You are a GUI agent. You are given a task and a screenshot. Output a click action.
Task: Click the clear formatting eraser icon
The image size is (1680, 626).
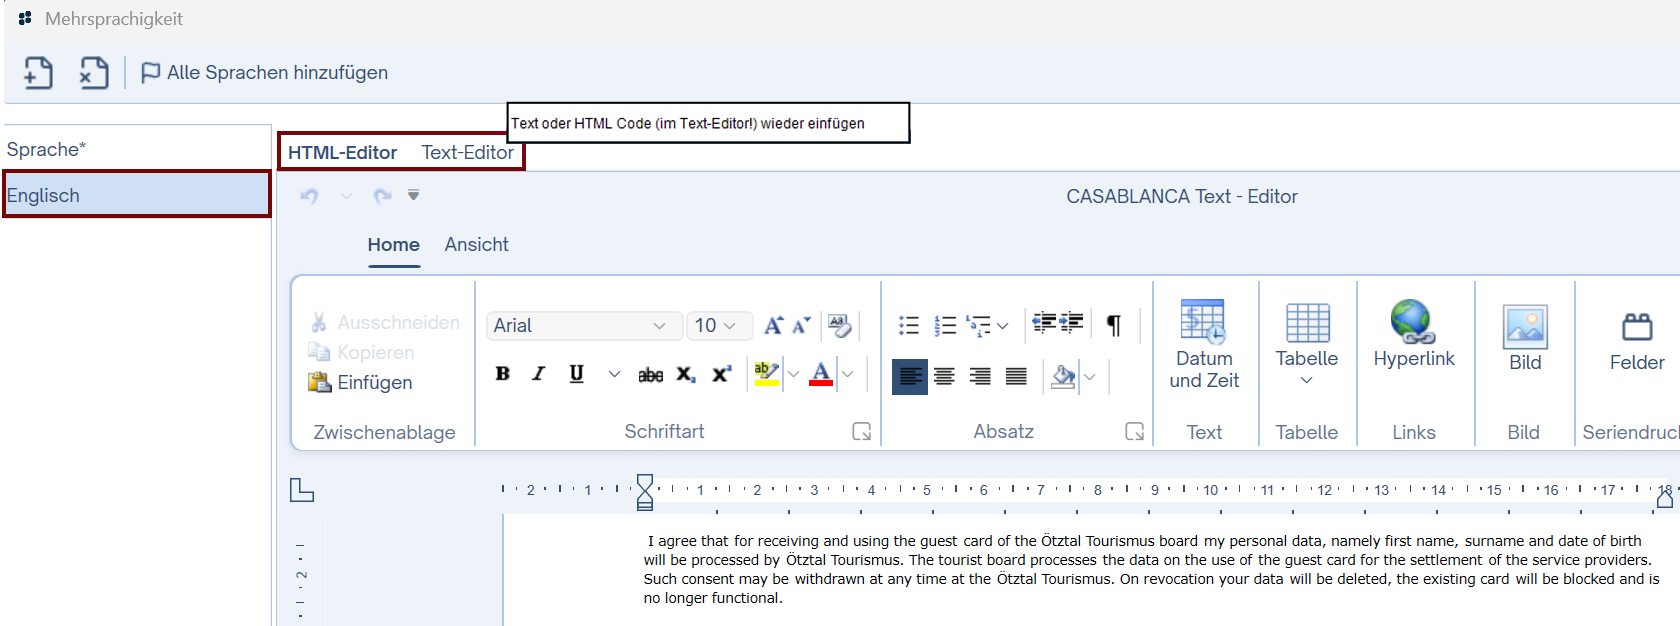coord(839,325)
